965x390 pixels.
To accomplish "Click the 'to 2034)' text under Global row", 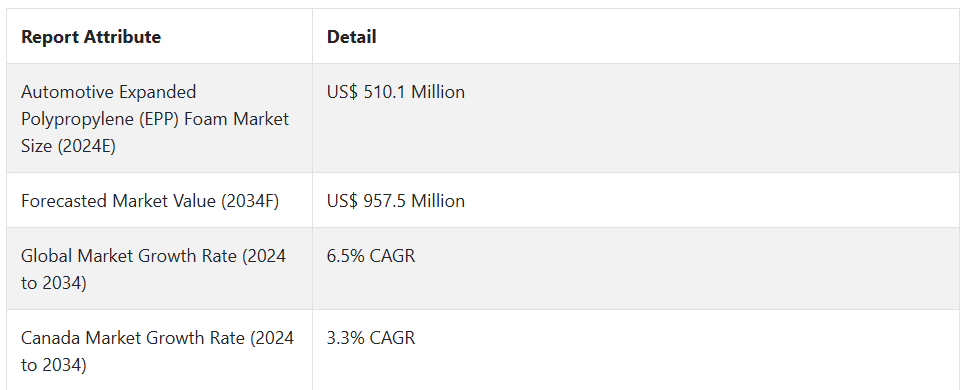I will coord(54,284).
